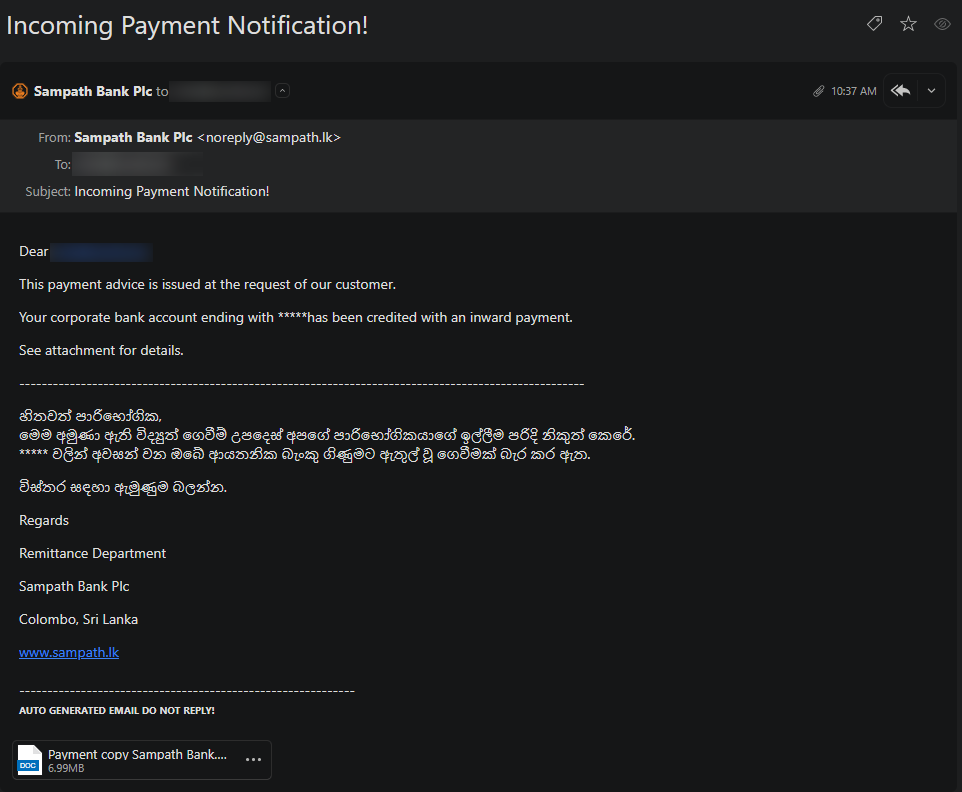Click the noreply@sampath.lk sender address

coord(269,137)
